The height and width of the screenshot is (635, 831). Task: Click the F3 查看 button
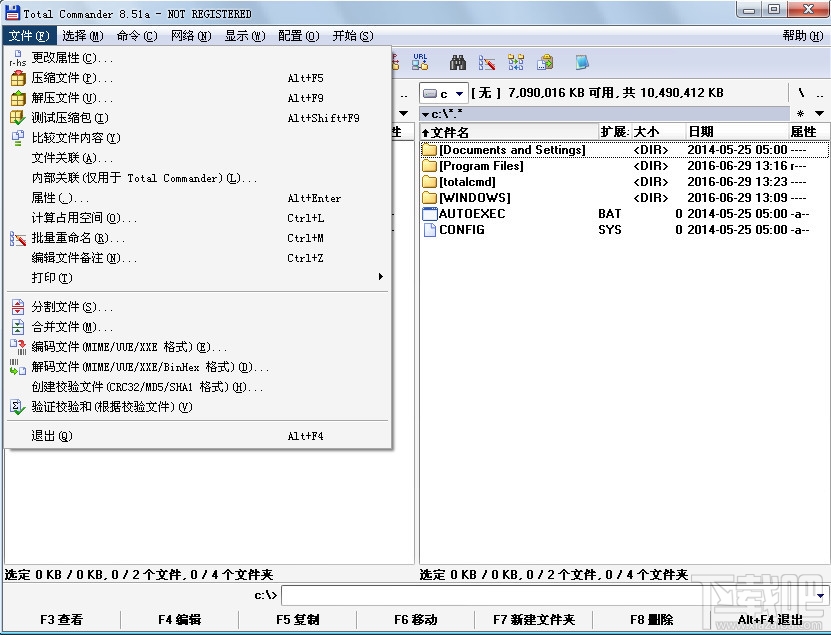click(61, 620)
